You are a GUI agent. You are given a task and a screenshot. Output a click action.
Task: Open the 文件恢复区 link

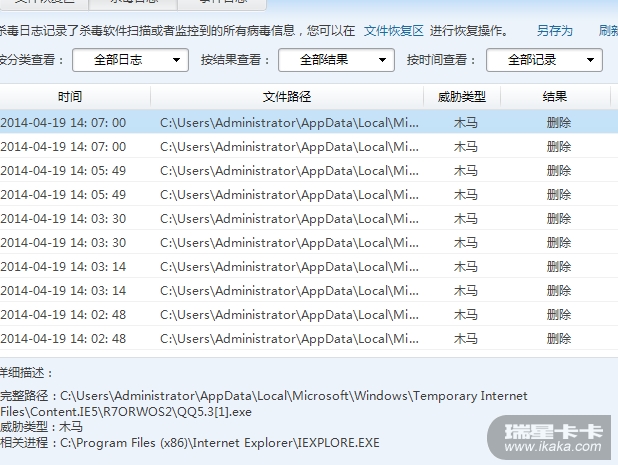pyautogui.click(x=393, y=31)
